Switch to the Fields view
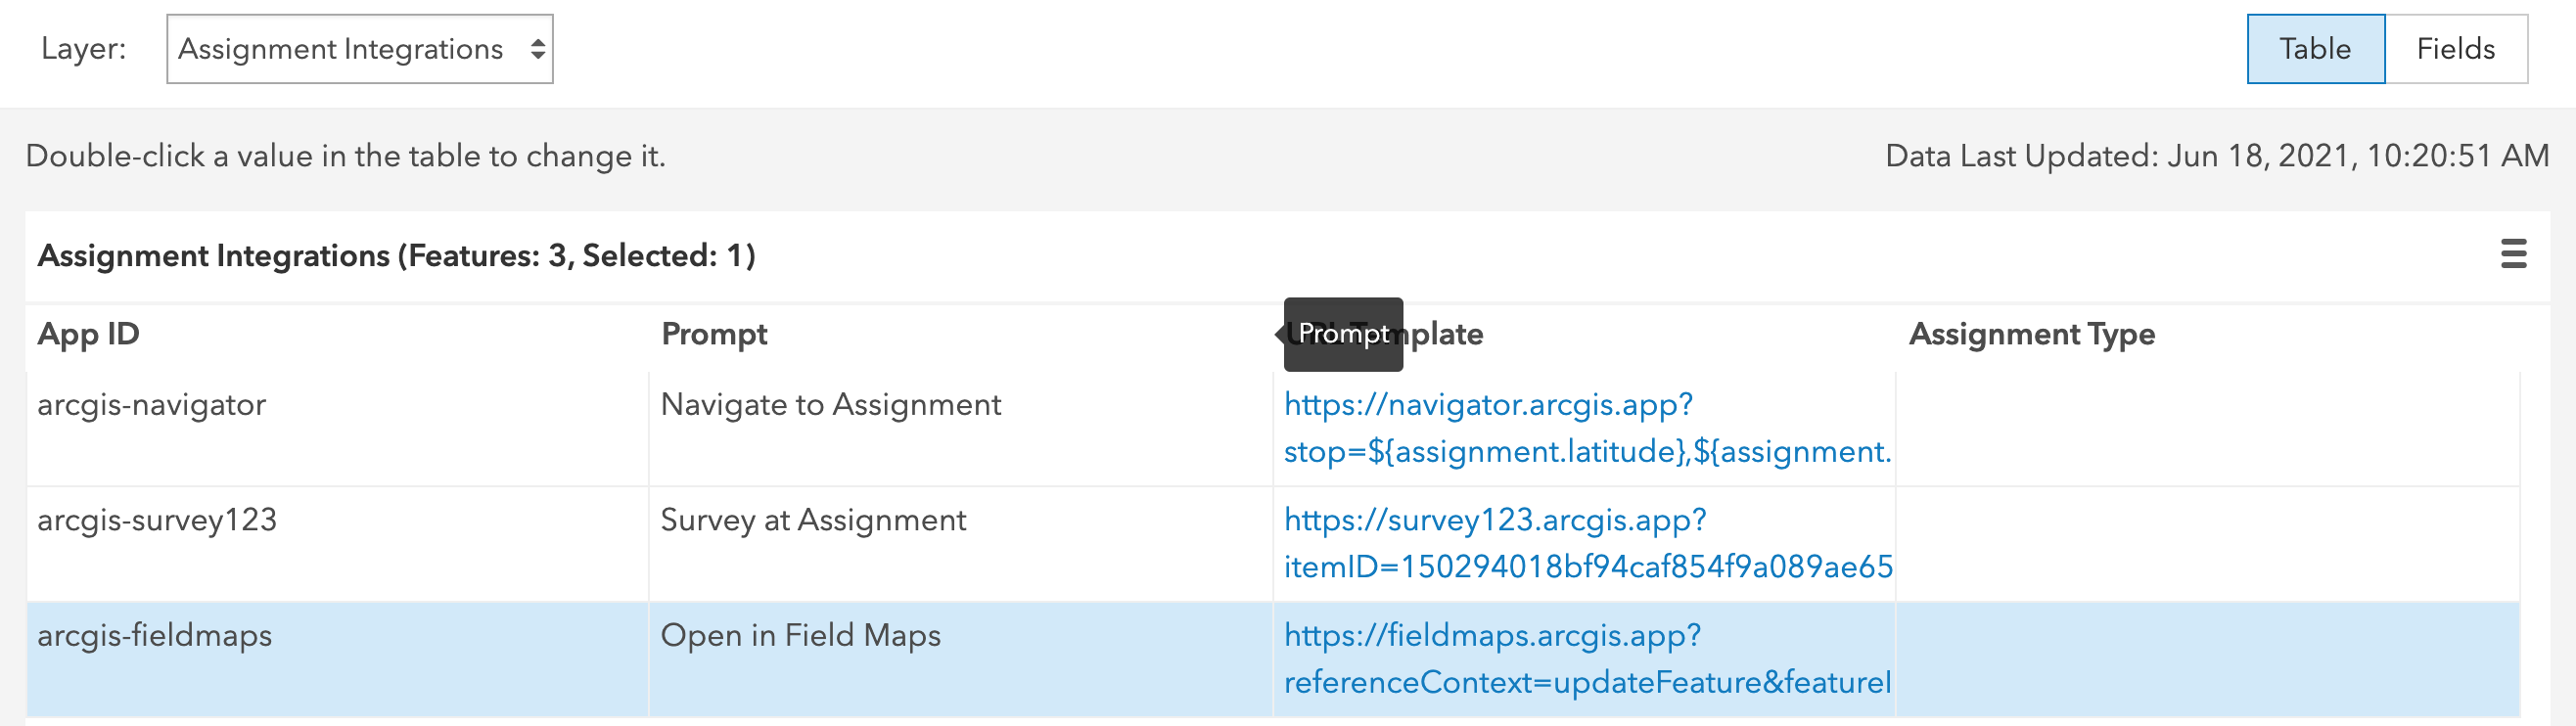The image size is (2576, 726). click(x=2455, y=47)
